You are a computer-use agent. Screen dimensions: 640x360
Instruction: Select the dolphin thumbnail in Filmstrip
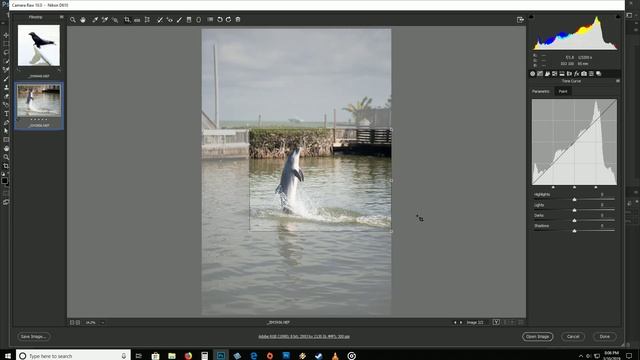tap(39, 101)
